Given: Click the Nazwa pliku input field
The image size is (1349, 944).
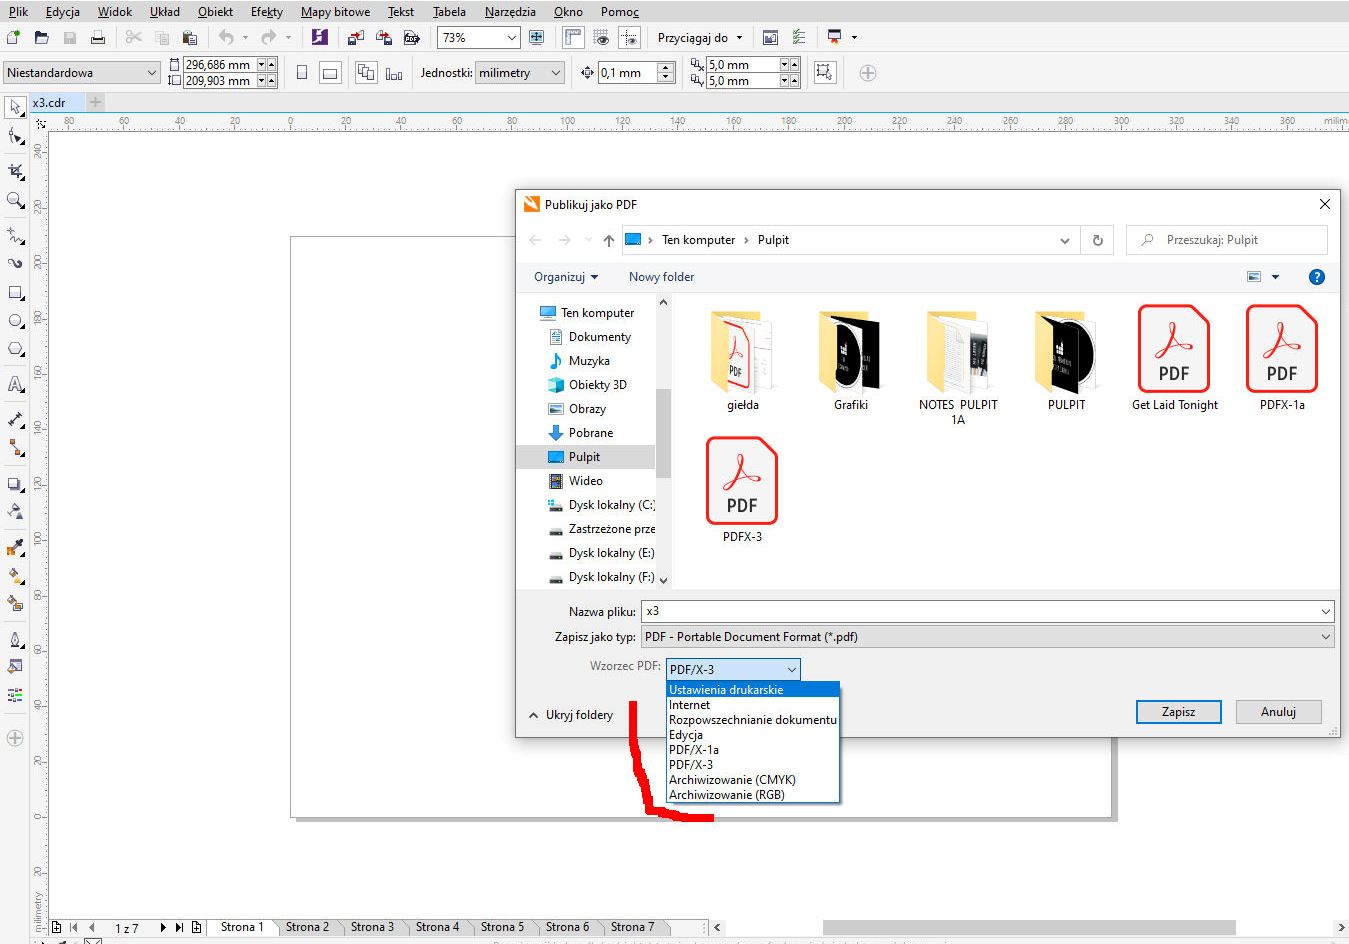Looking at the screenshot, I should click(x=980, y=611).
